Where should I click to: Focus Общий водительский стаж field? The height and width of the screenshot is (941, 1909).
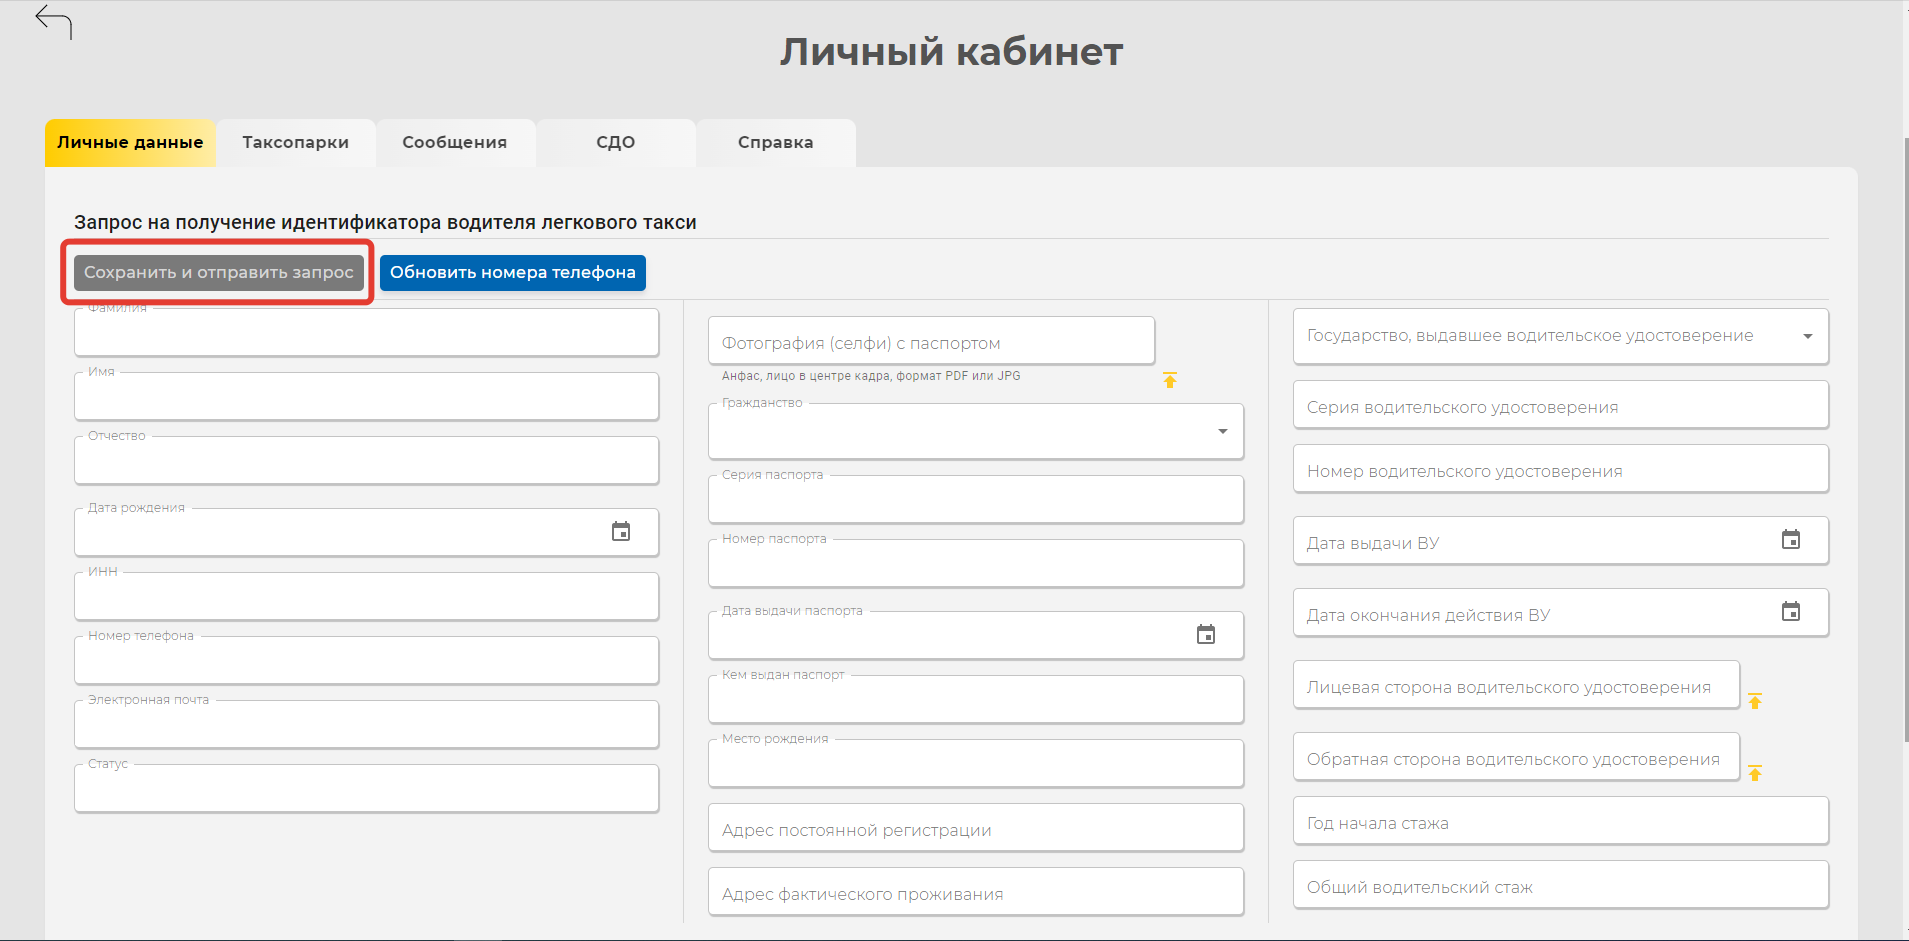(1561, 885)
